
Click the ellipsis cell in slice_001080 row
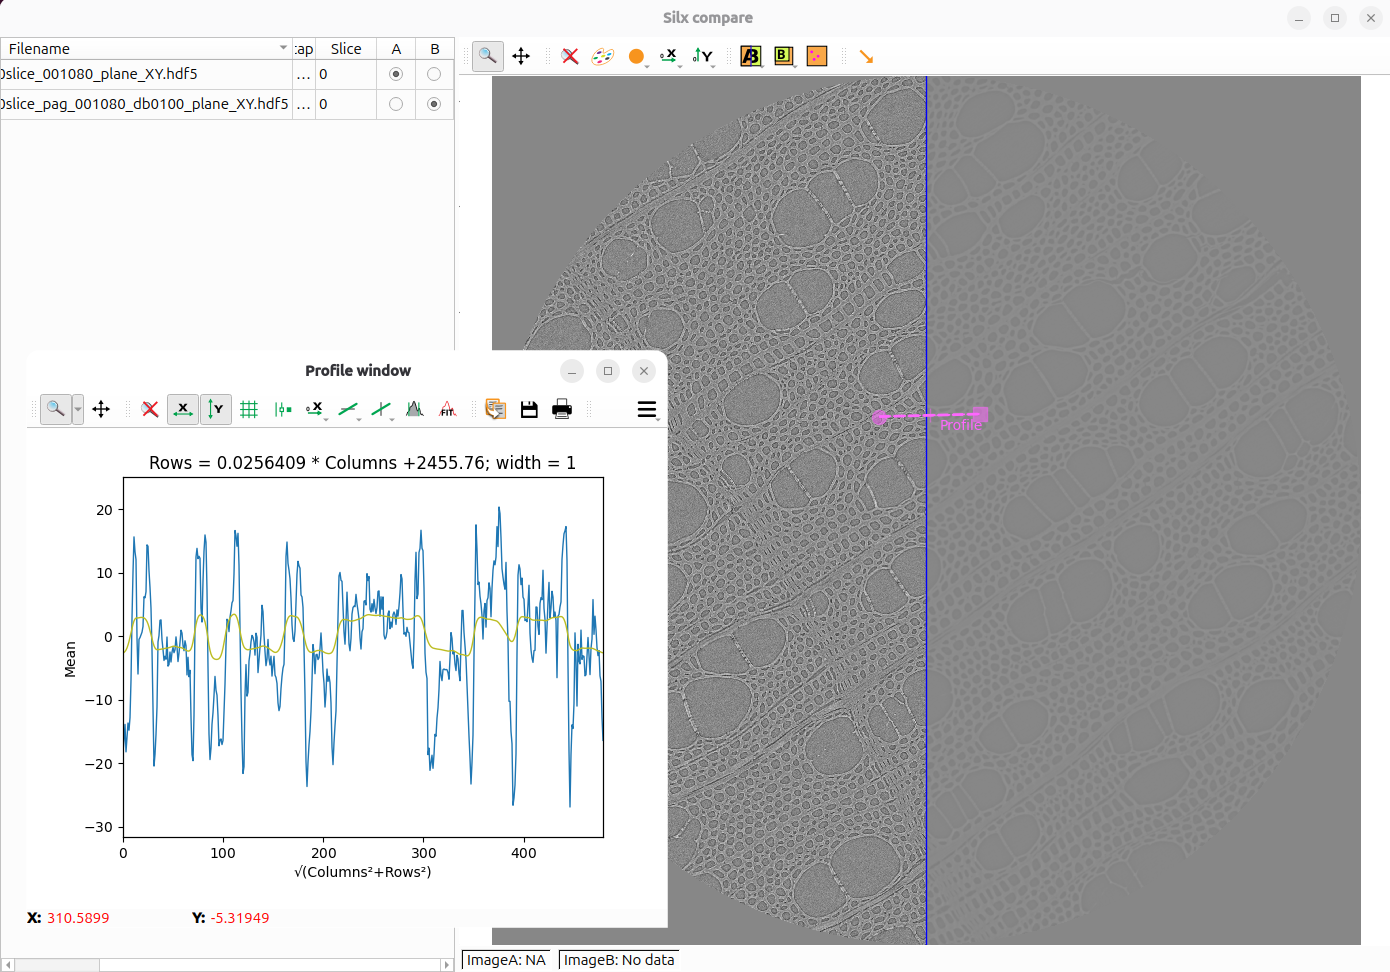coord(304,74)
